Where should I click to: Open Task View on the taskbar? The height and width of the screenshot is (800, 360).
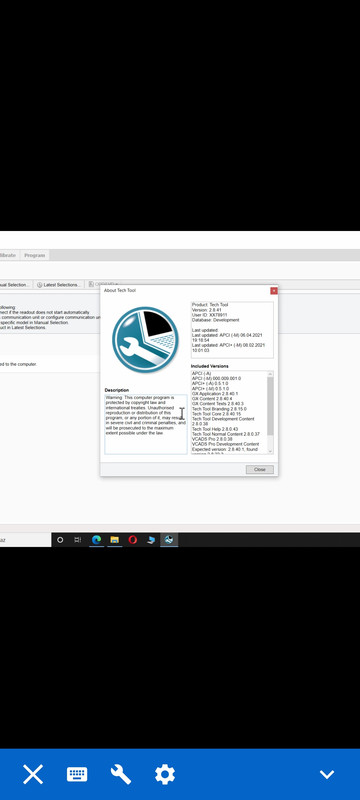78,539
